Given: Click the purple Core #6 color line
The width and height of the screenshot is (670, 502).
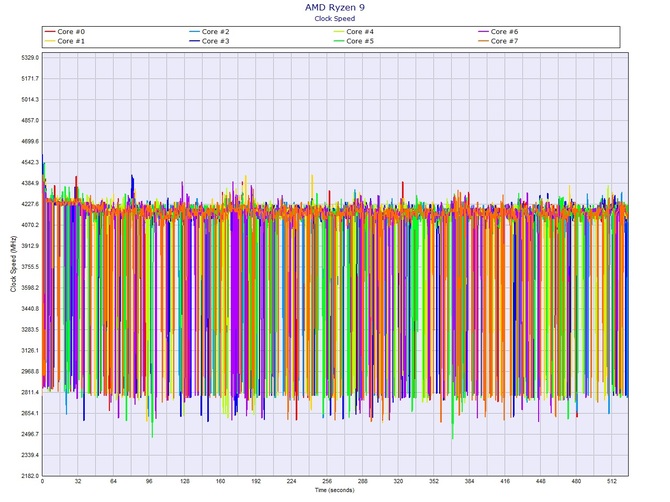Looking at the screenshot, I should tap(483, 32).
